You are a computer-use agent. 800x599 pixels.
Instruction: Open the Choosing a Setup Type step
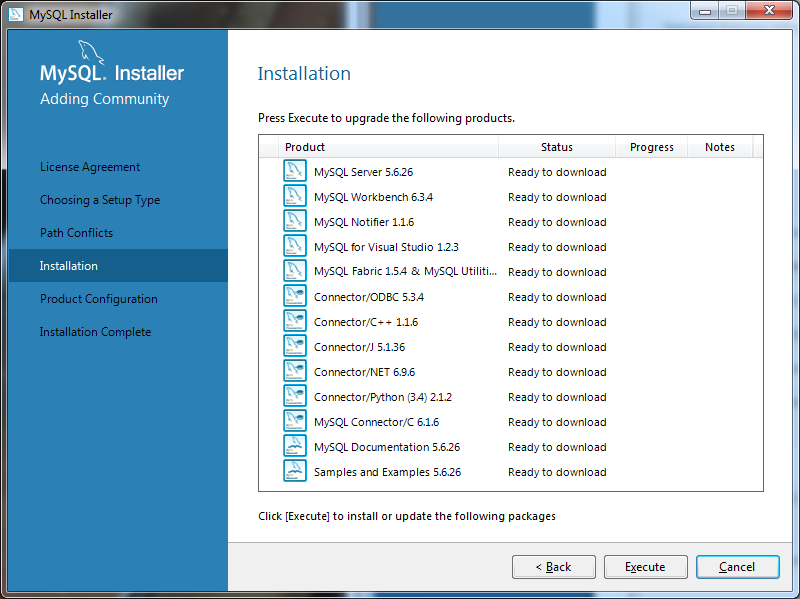(x=100, y=200)
